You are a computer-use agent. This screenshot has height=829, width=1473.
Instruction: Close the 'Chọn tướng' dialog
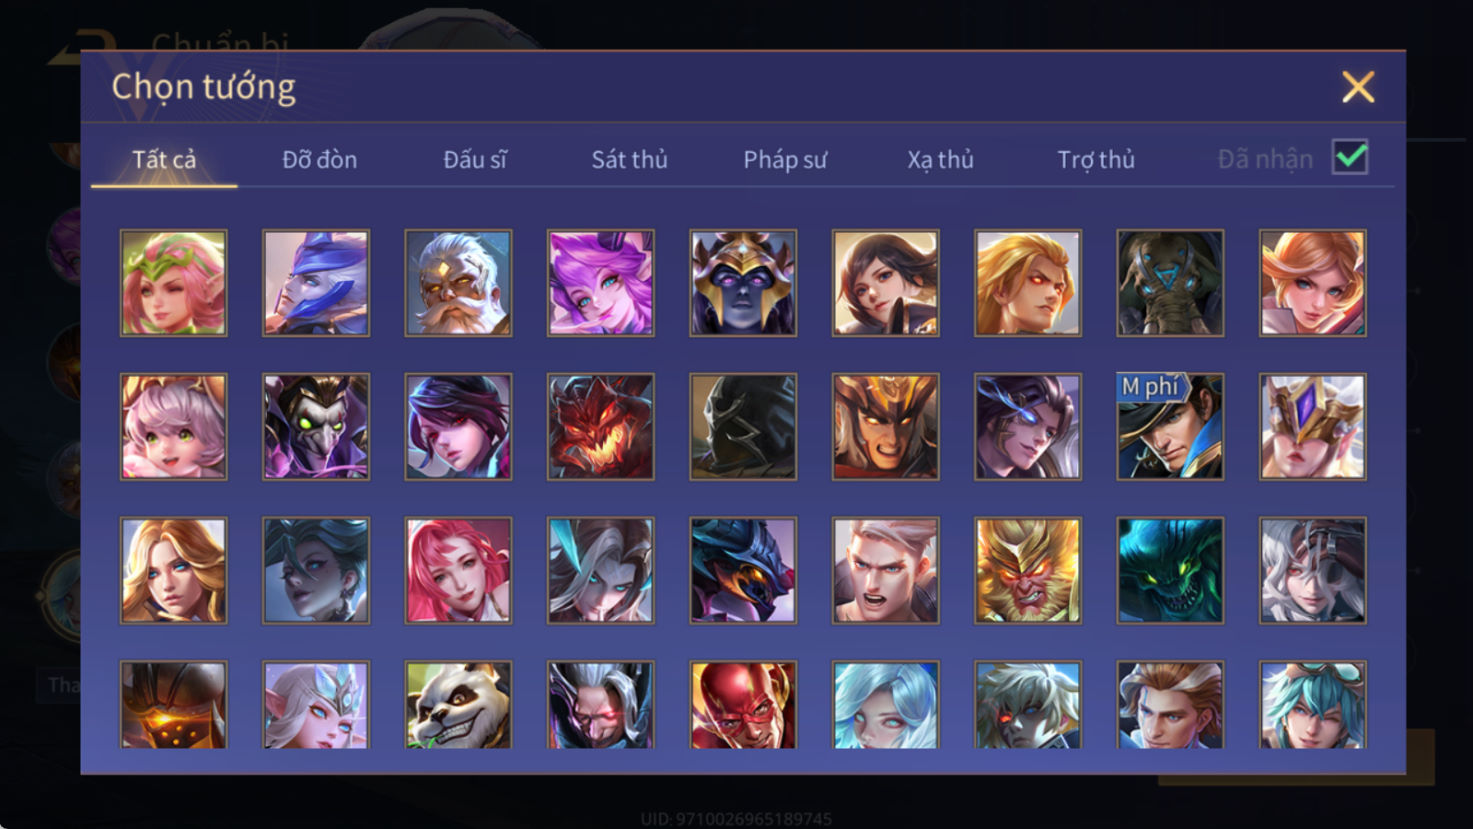click(x=1358, y=87)
